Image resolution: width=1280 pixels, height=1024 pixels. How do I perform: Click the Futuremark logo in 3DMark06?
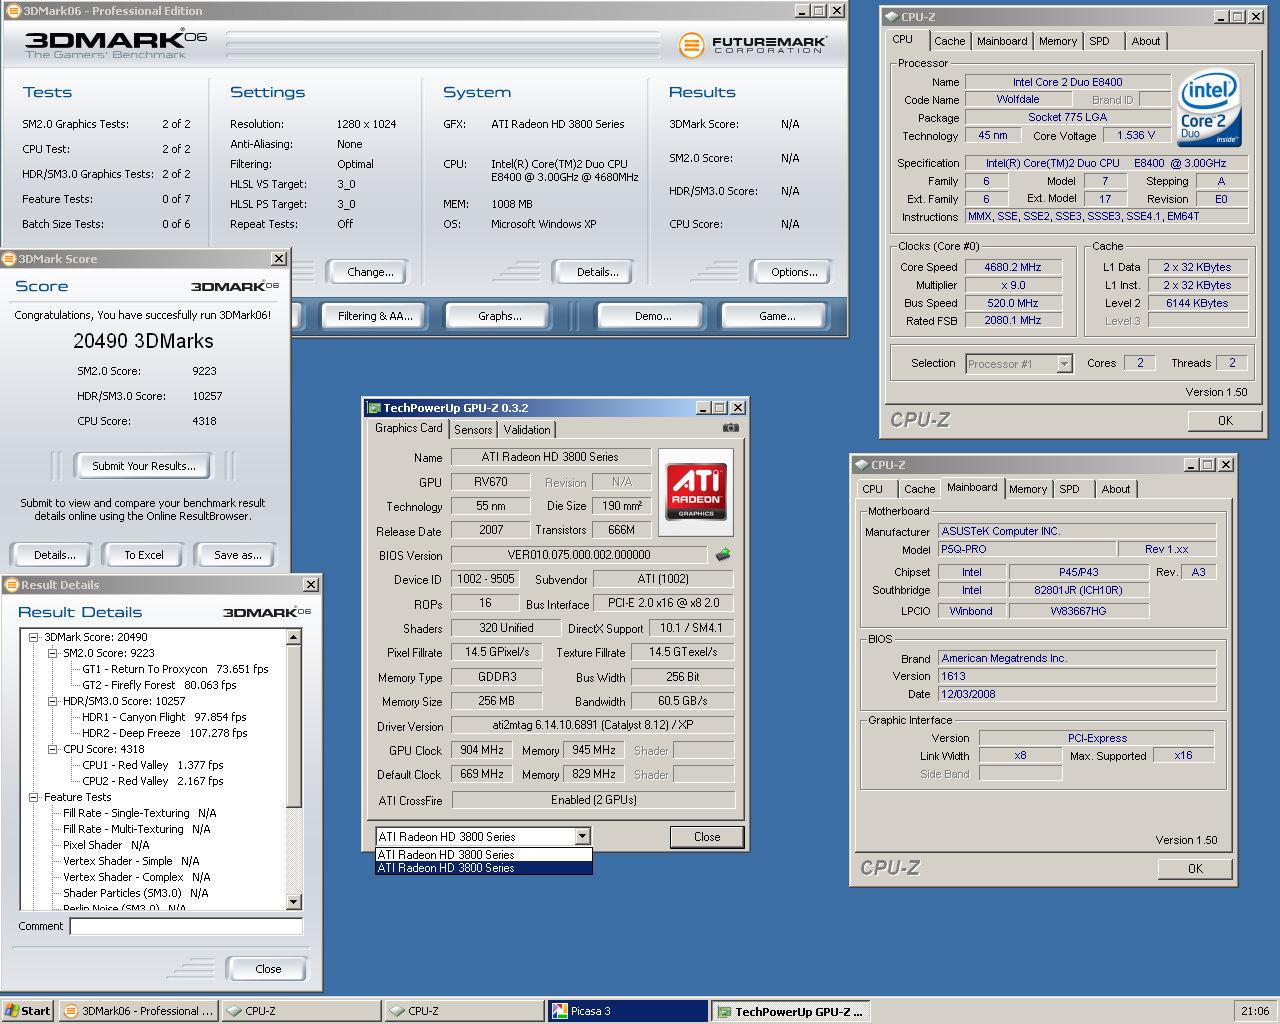click(x=752, y=45)
